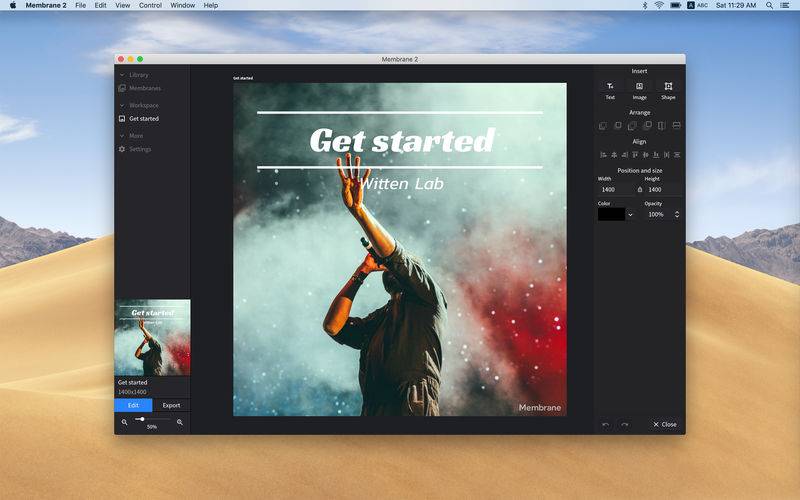
Task: Collapse the Workspace section
Action: 122,105
